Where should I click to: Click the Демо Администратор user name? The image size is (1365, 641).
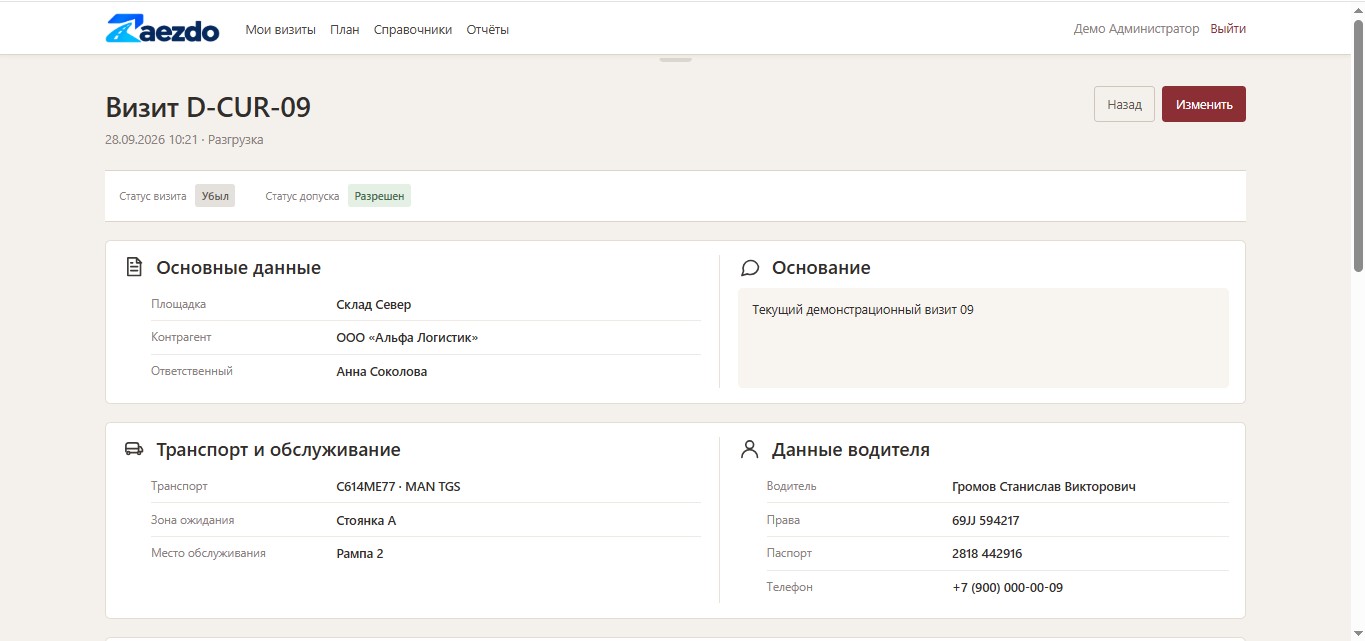coord(1136,29)
